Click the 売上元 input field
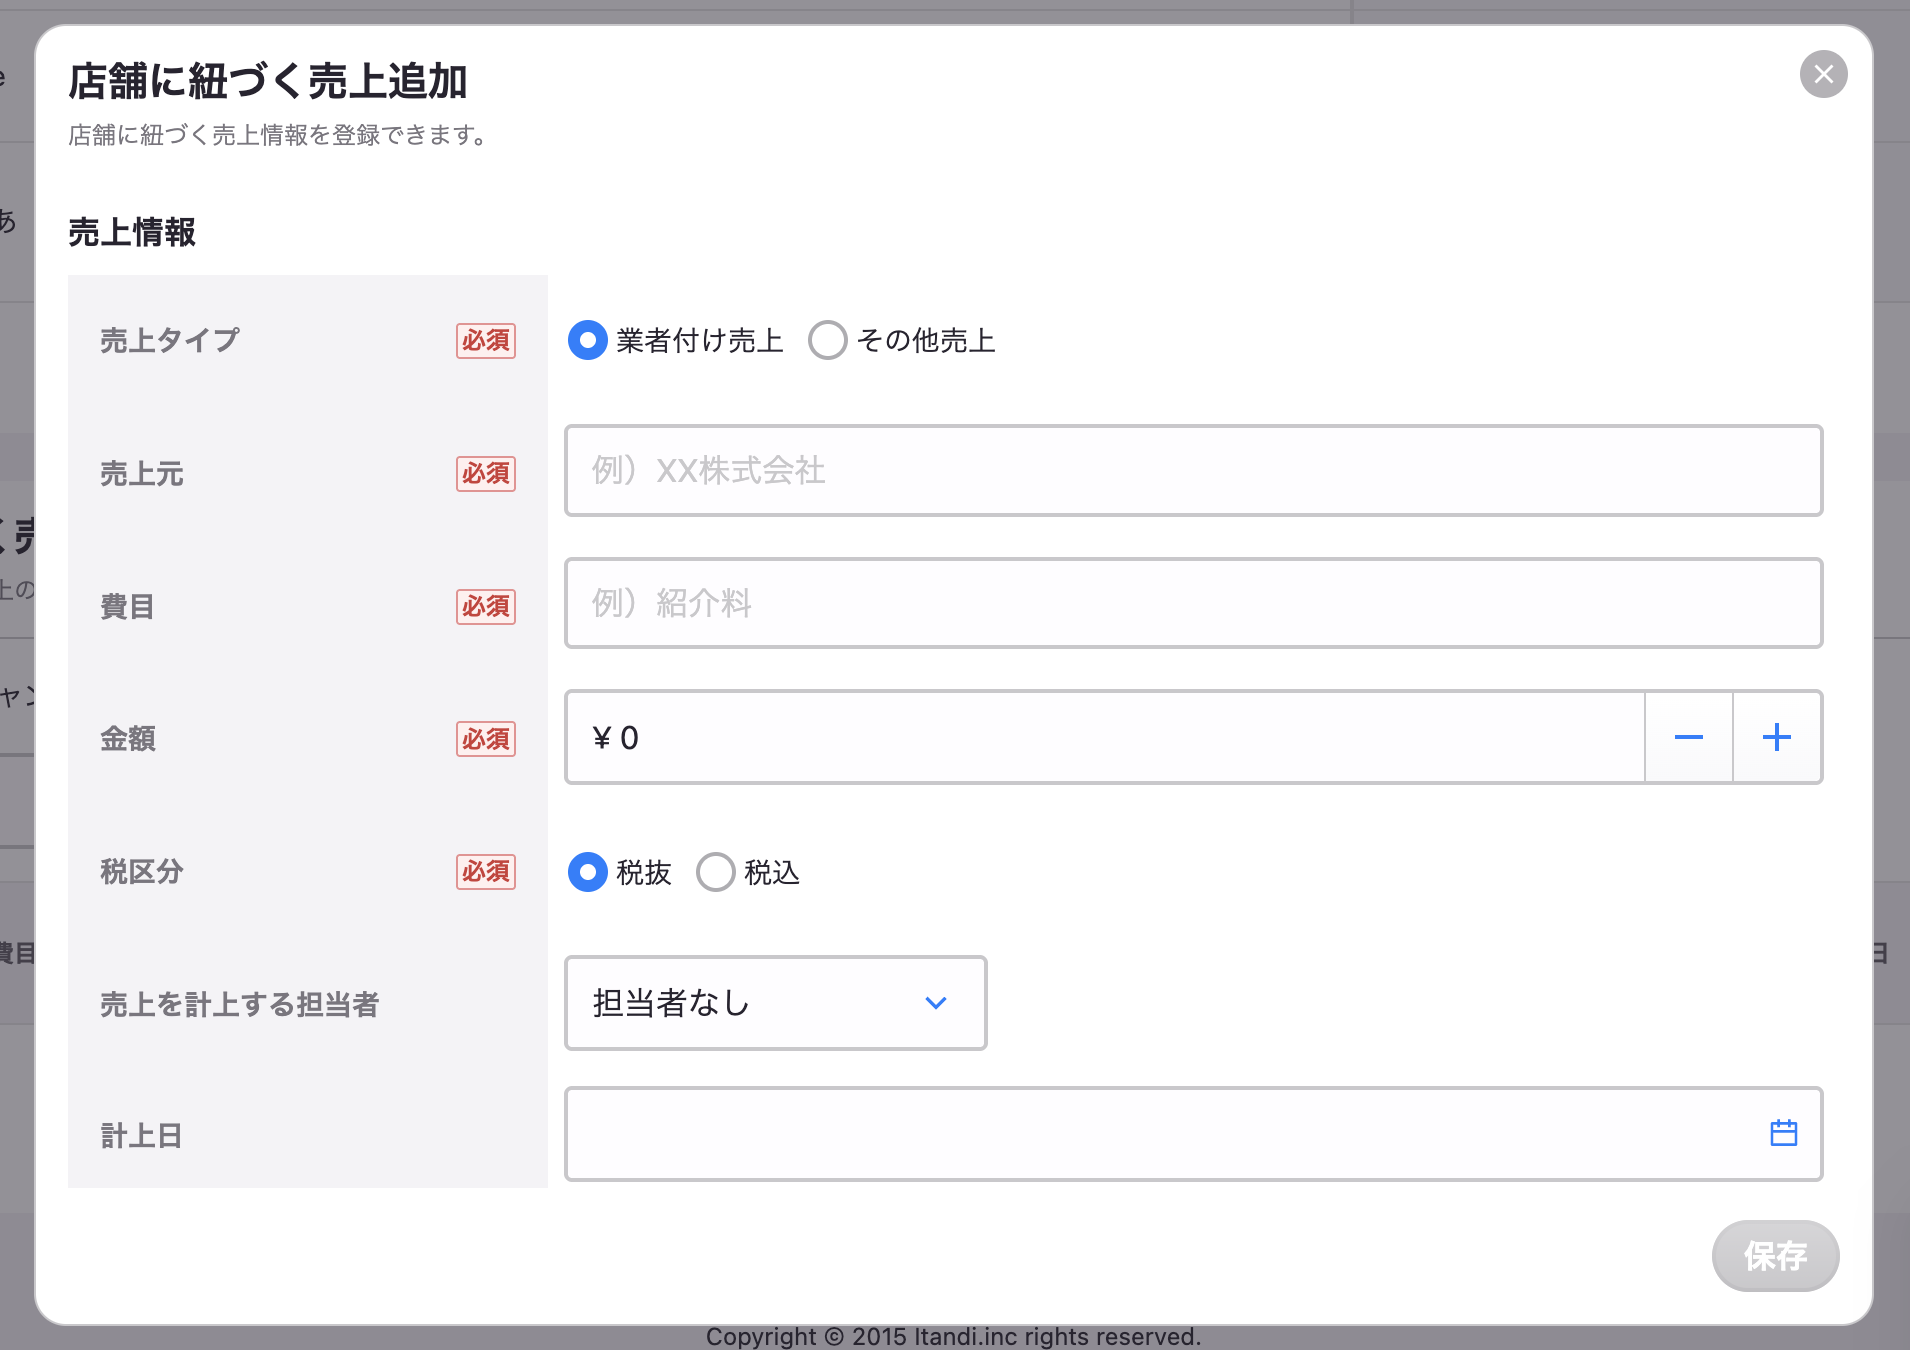 pyautogui.click(x=1193, y=470)
